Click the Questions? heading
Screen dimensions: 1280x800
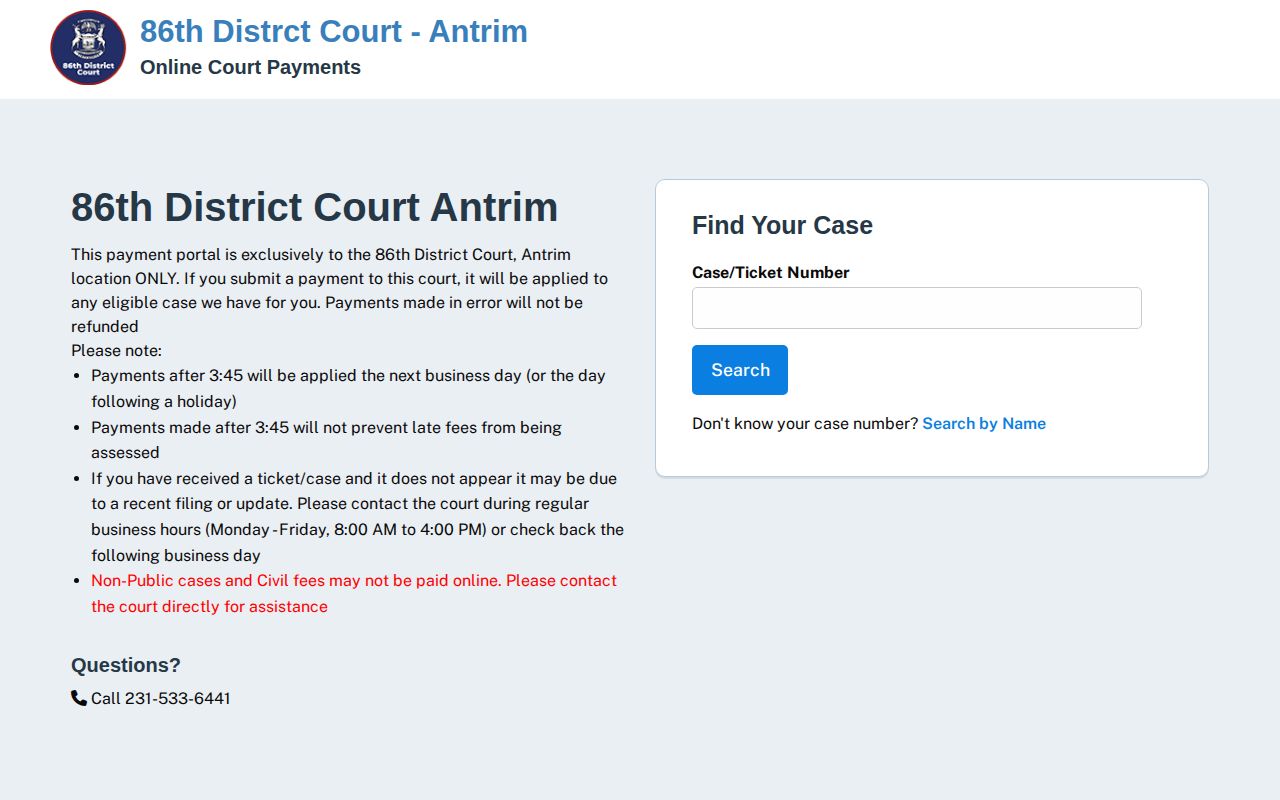126,665
